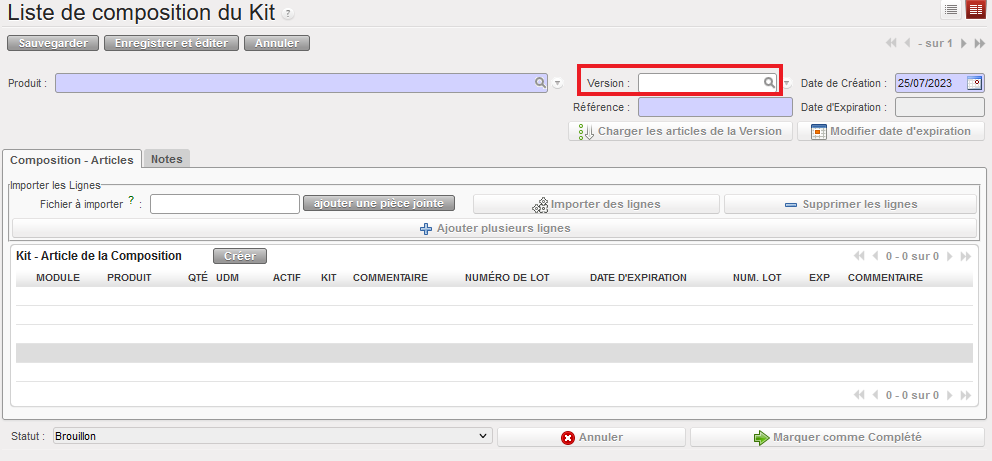
Task: Sort by NUMÉRO DE LOT column header
Action: pos(507,278)
